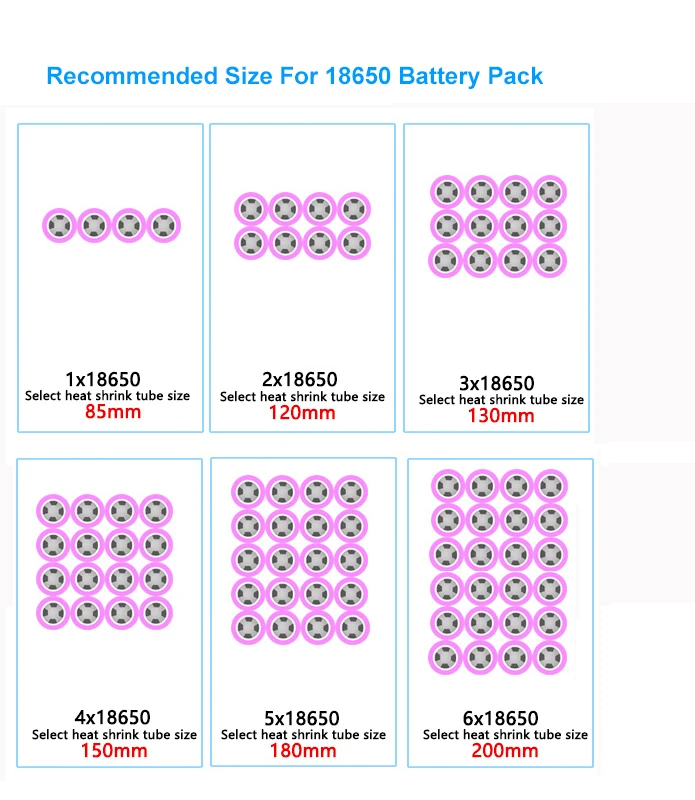Select the 180mm size text
Screen dimensions: 695x800
point(303,751)
